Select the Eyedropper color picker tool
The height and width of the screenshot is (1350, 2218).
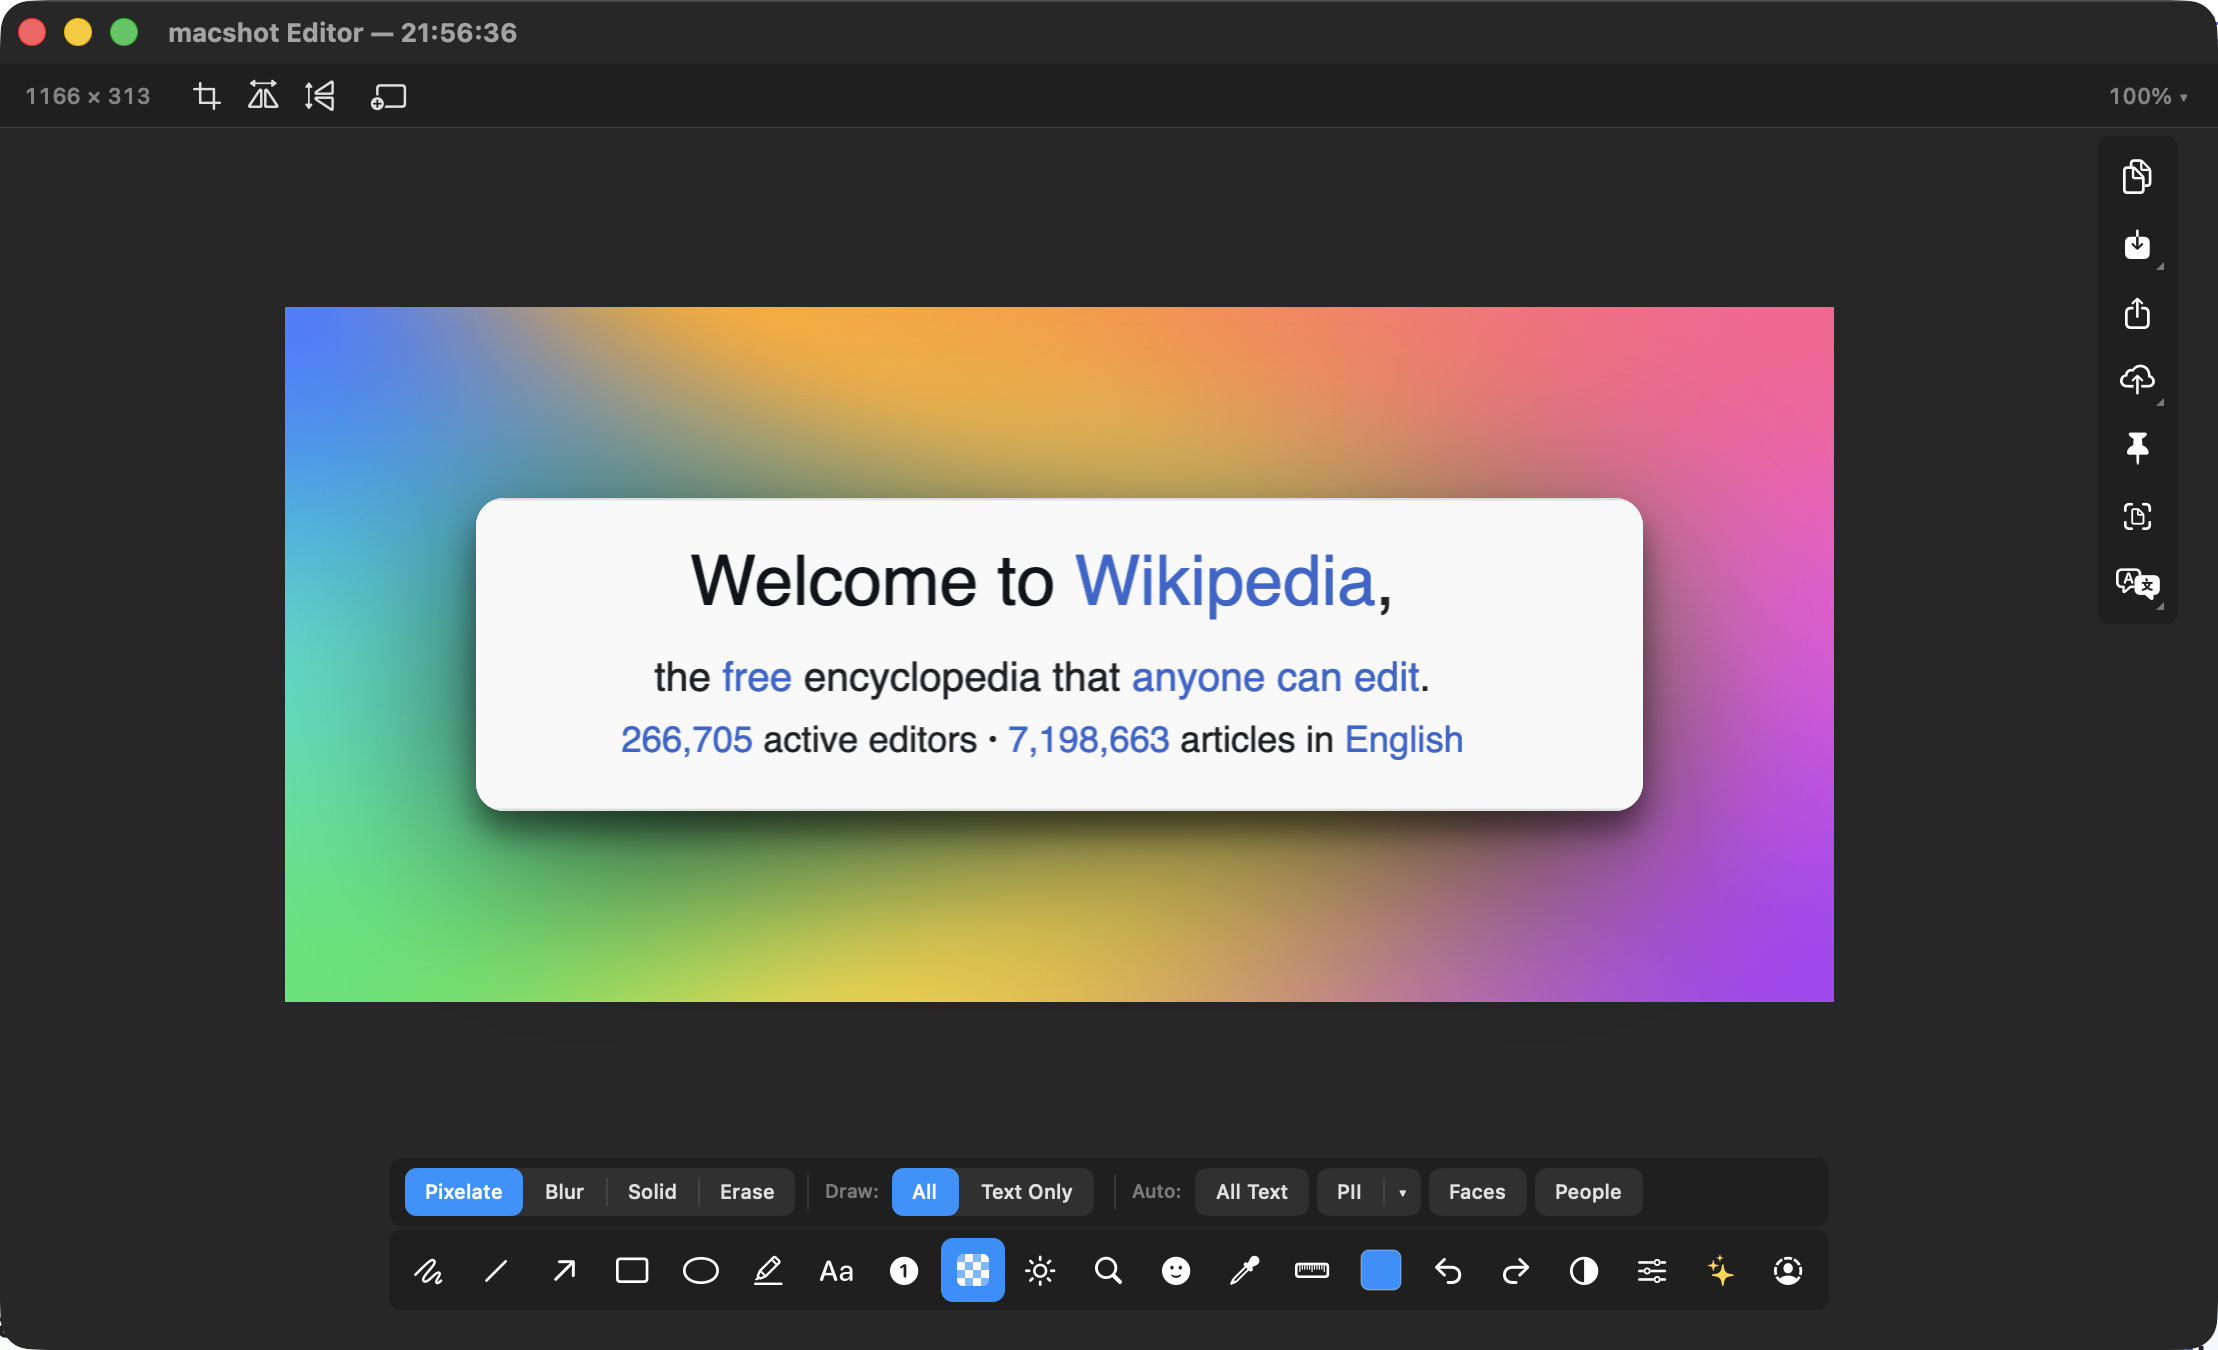[1244, 1271]
